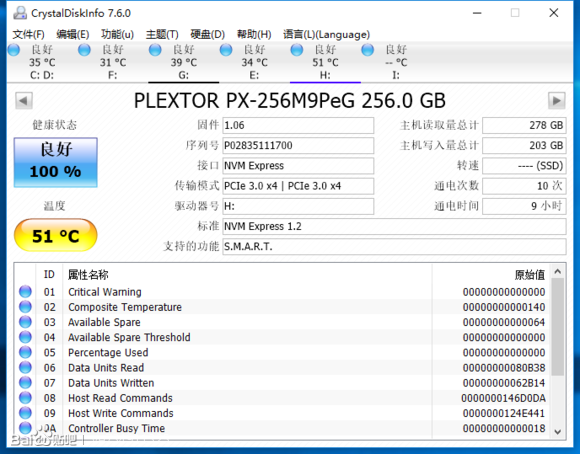Switch to the G: drive at 39 °C

tap(183, 62)
